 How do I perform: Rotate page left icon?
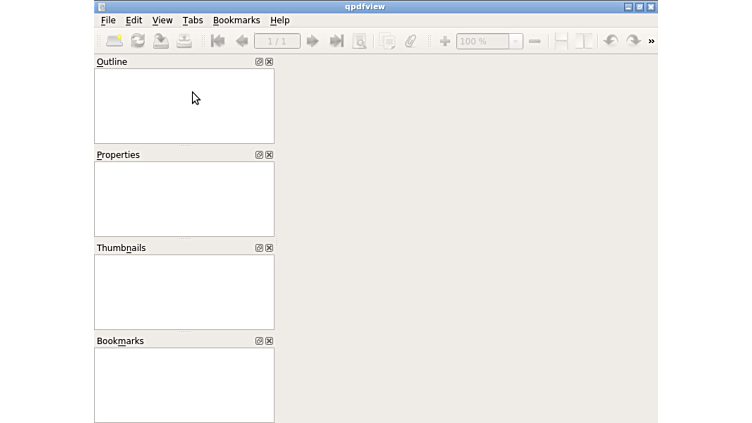(611, 41)
